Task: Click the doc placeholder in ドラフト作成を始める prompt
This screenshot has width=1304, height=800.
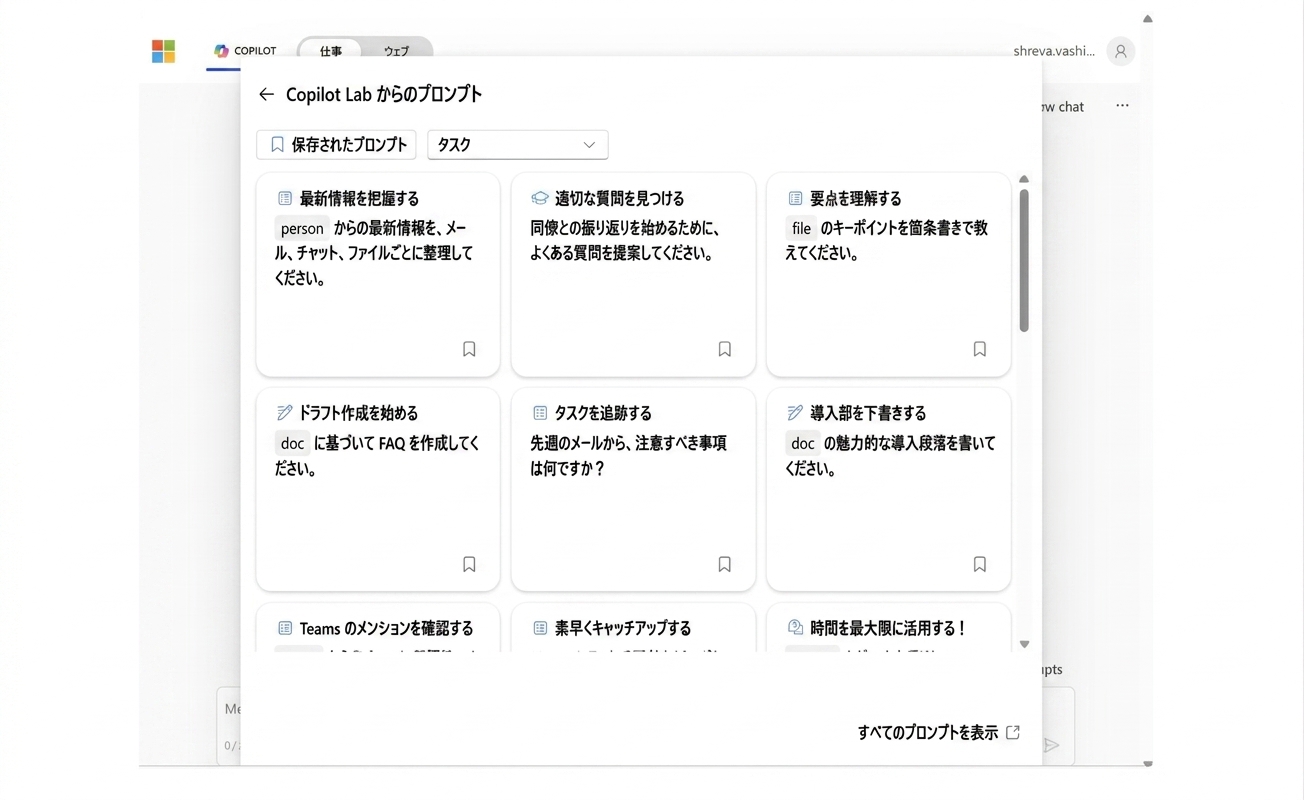Action: [x=292, y=443]
